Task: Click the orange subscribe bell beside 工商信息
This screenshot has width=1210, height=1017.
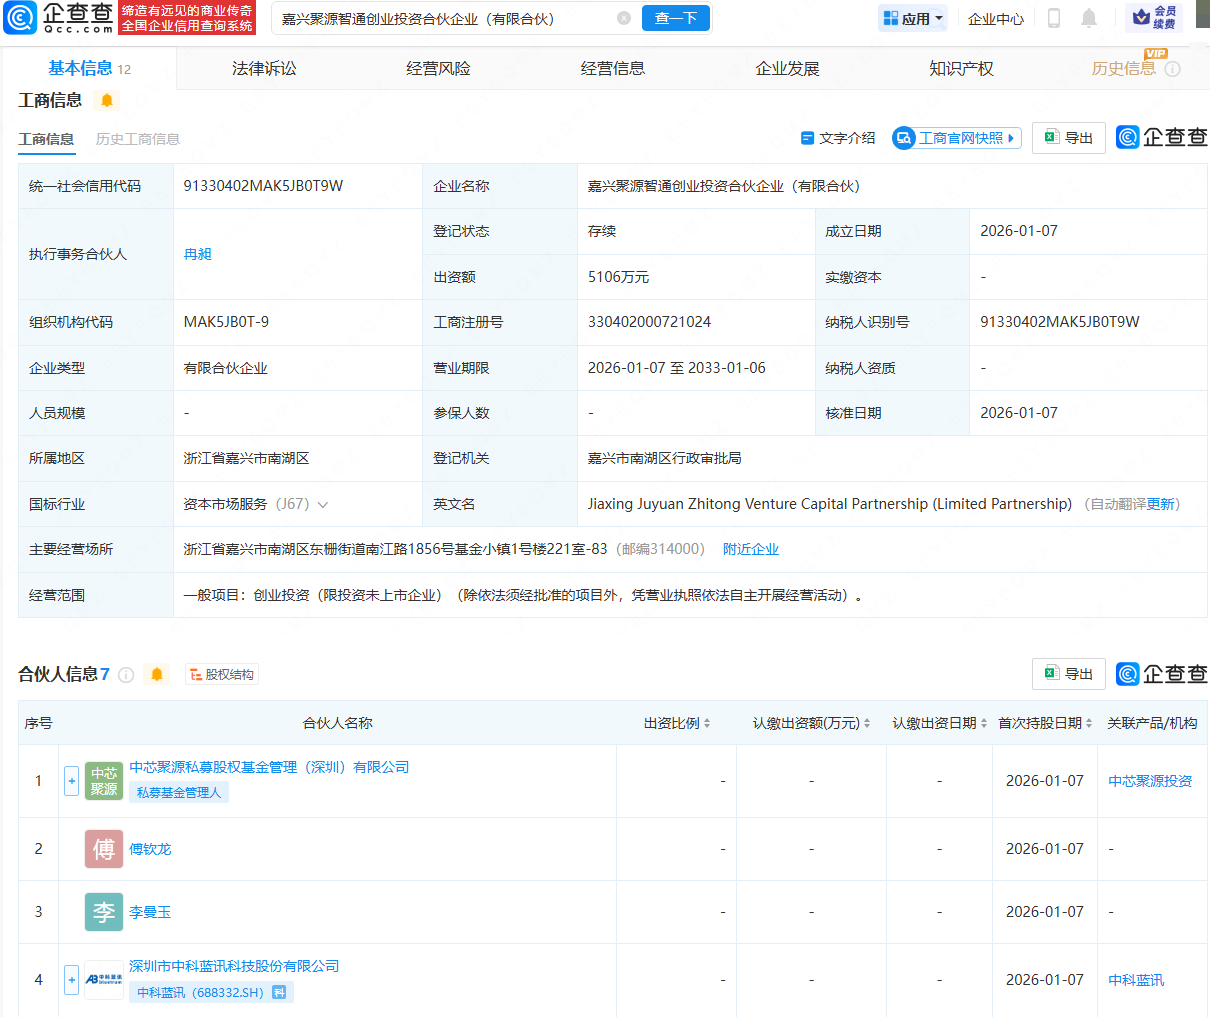Action: coord(106,100)
